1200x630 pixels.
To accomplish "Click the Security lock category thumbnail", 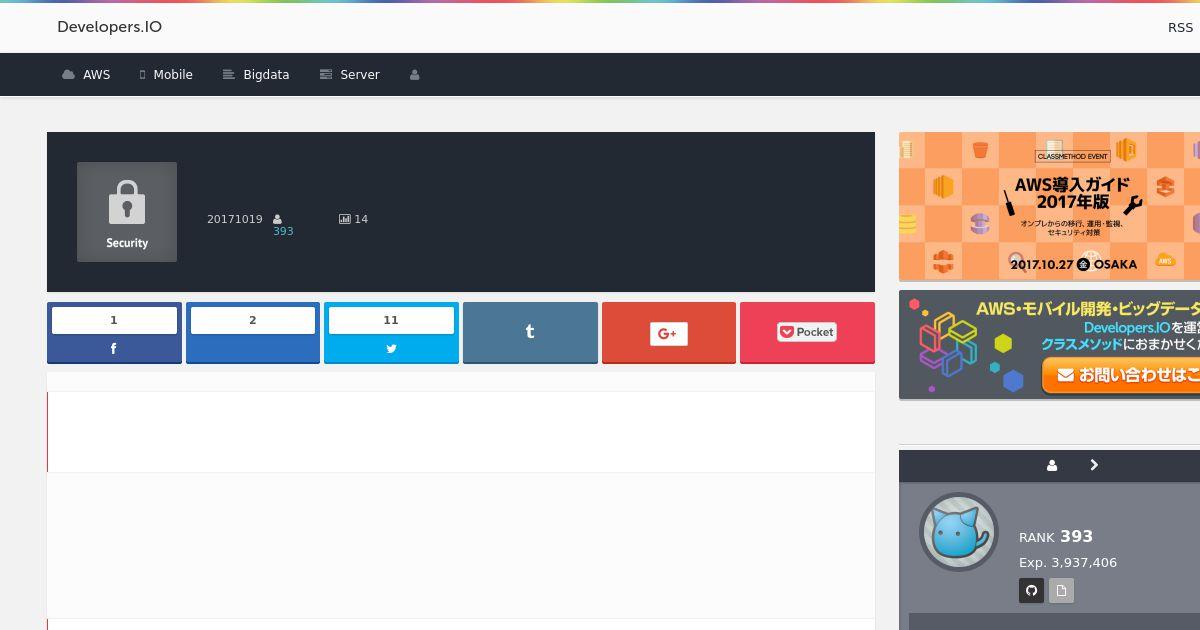I will (127, 212).
